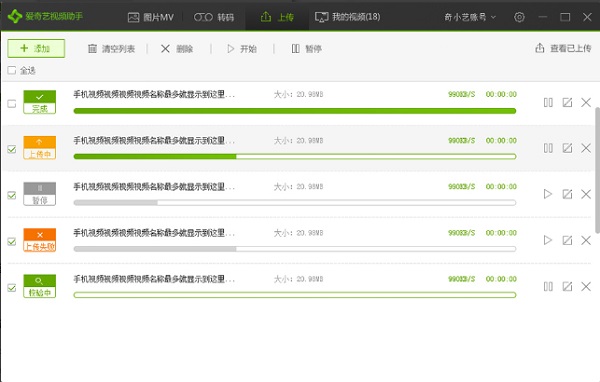The height and width of the screenshot is (382, 600).
Task: Toggle the 全选 checkbox
Action: click(x=12, y=70)
